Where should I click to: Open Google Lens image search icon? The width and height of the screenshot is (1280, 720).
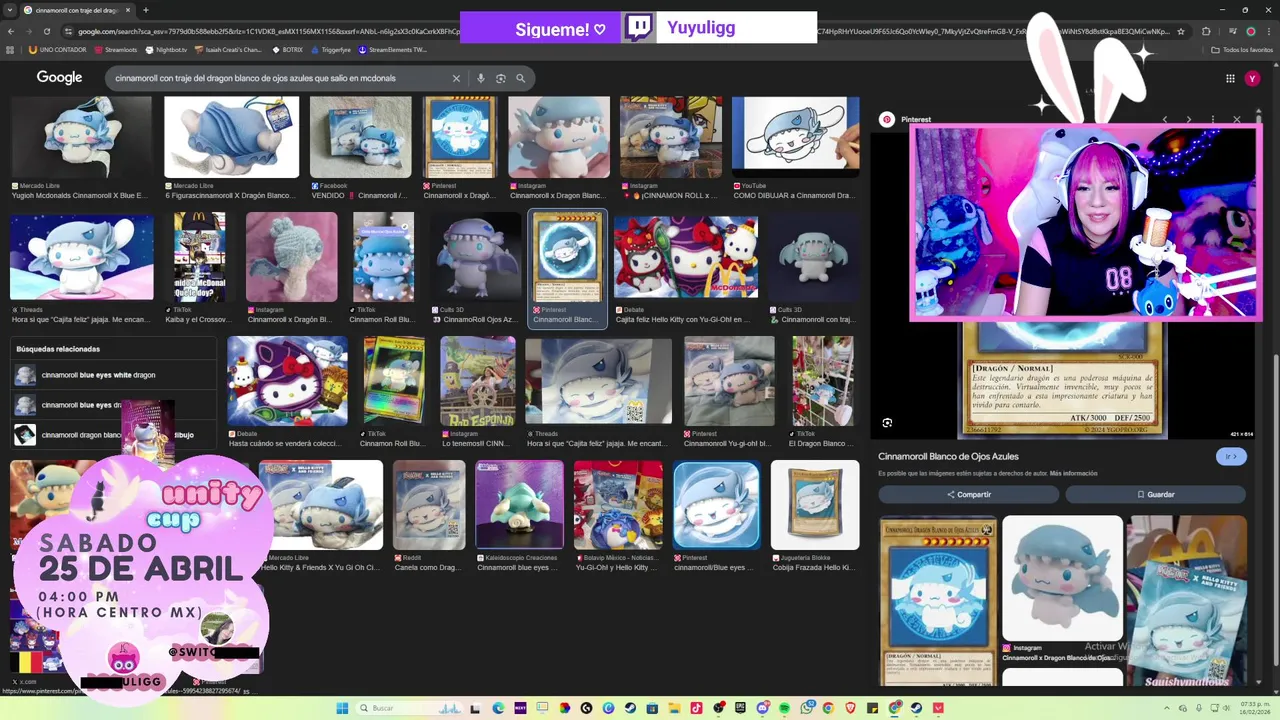point(500,78)
